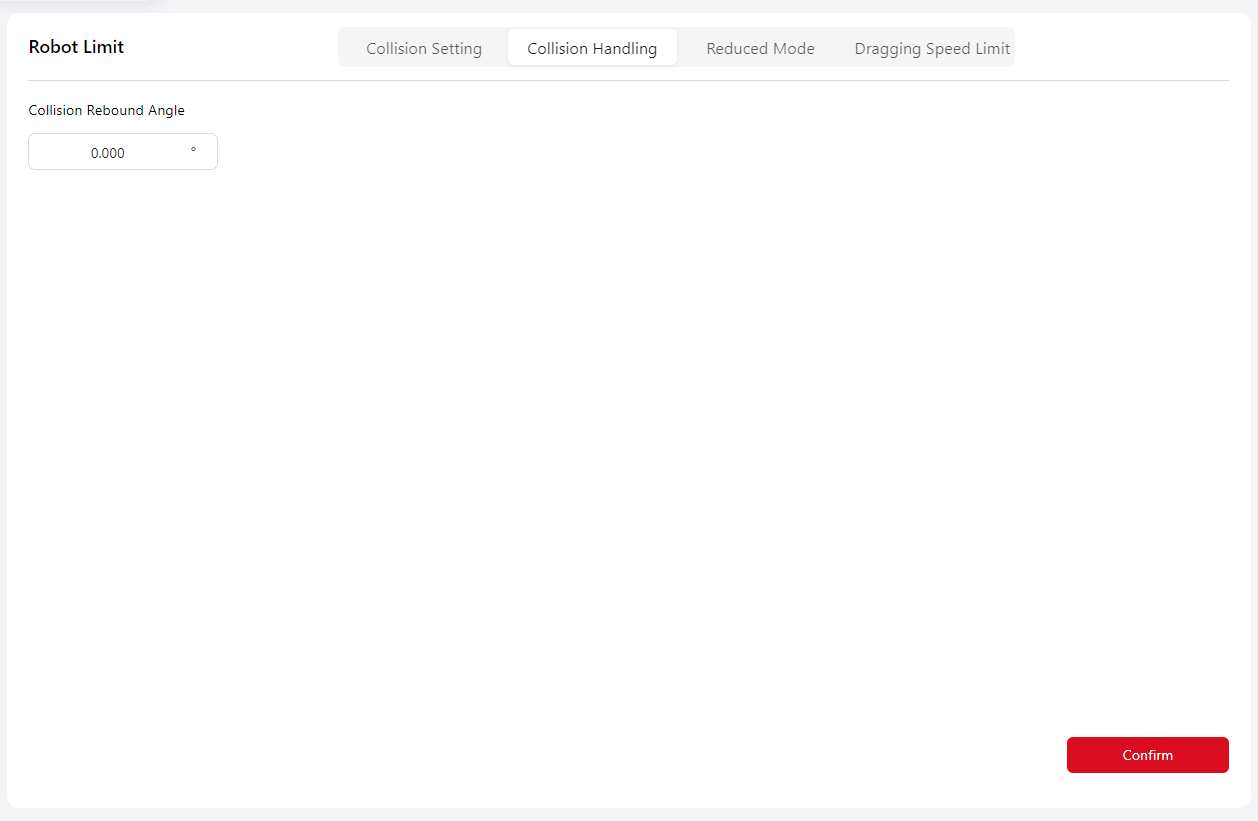Click the Robot Limit heading
1258x821 pixels.
point(76,47)
